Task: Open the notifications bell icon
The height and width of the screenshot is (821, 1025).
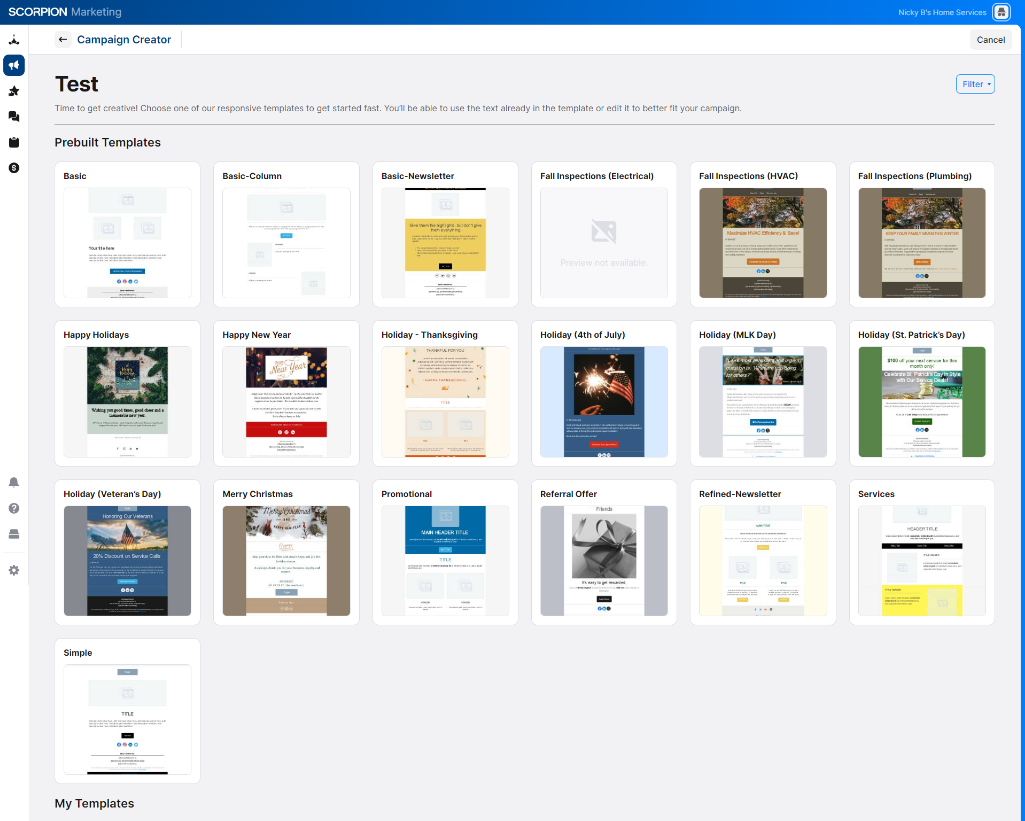Action: click(x=14, y=482)
